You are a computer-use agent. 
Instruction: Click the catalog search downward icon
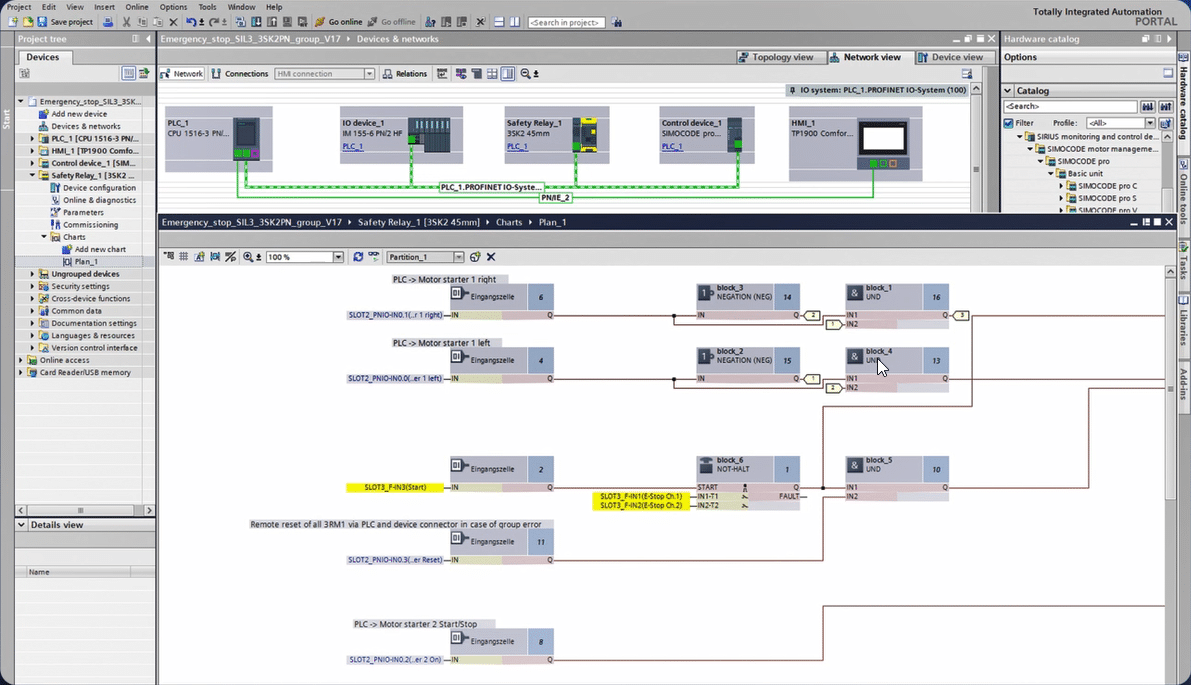pyautogui.click(x=1148, y=106)
